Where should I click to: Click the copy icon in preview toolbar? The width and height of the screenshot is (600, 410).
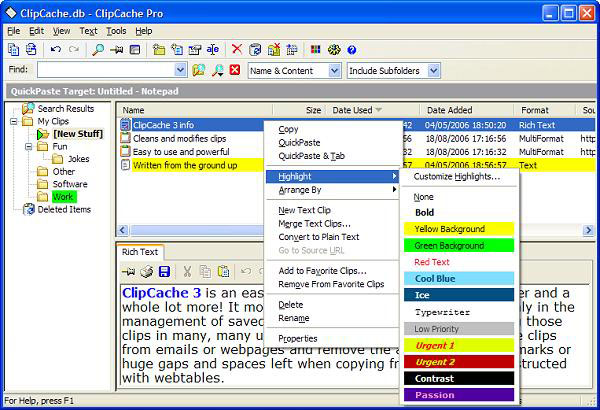(205, 272)
